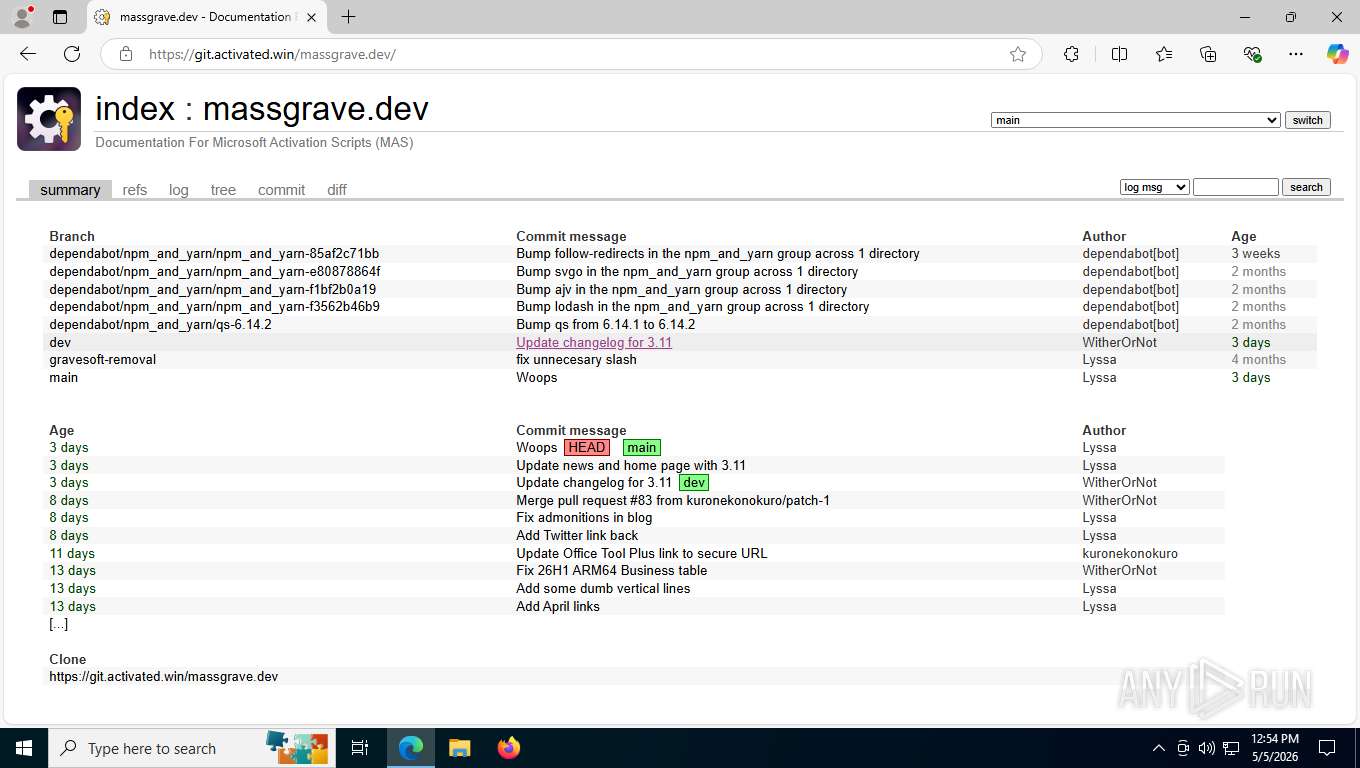Viewport: 1360px width, 768px height.
Task: Open the red HEAD ref label
Action: [x=587, y=448]
